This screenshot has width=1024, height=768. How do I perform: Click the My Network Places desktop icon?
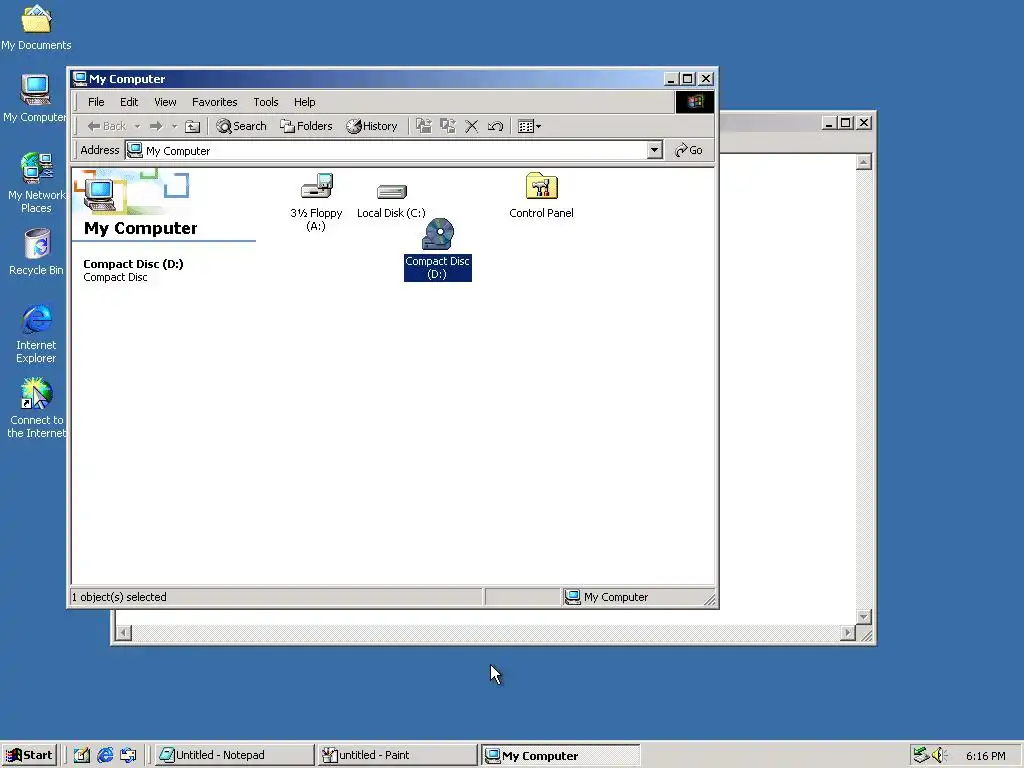(36, 183)
